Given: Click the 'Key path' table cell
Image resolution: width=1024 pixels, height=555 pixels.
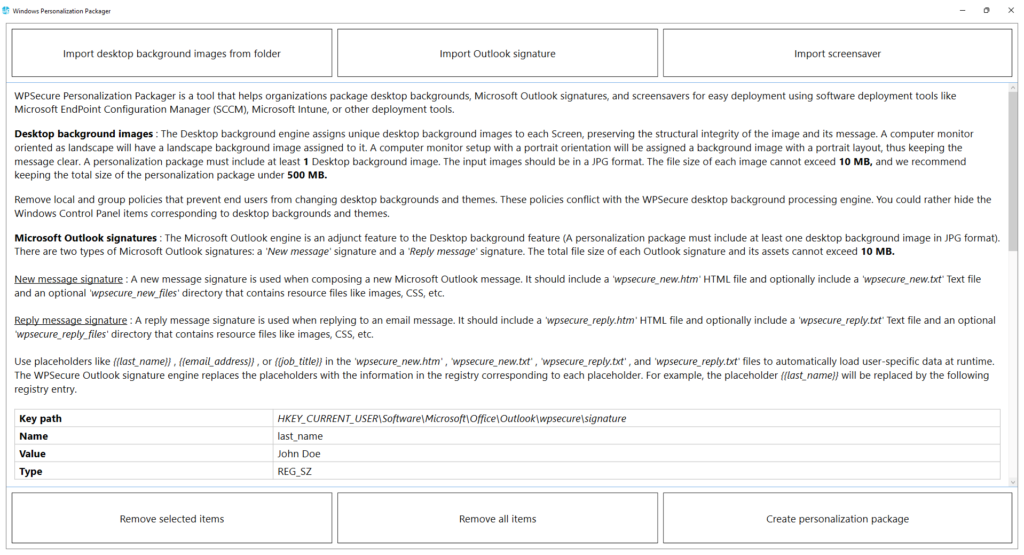Looking at the screenshot, I should pyautogui.click(x=144, y=419).
